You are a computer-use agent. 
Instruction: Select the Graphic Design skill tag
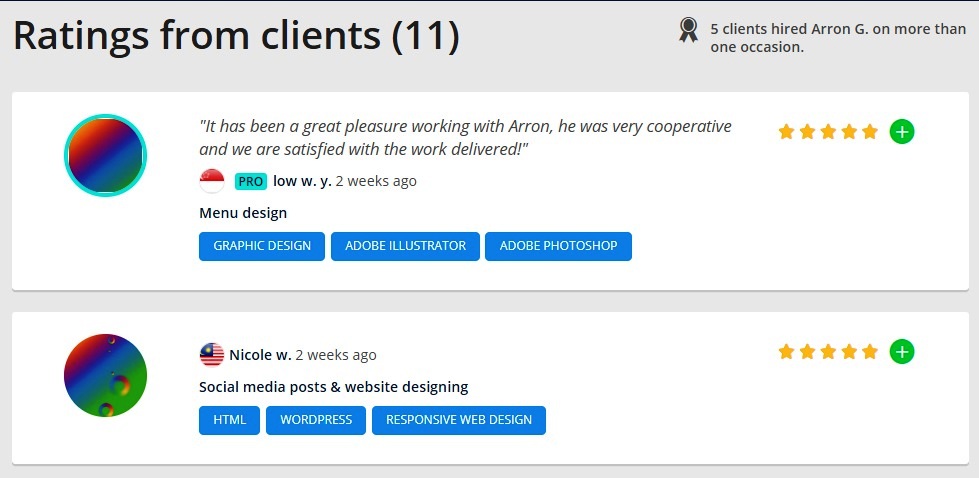[x=262, y=246]
